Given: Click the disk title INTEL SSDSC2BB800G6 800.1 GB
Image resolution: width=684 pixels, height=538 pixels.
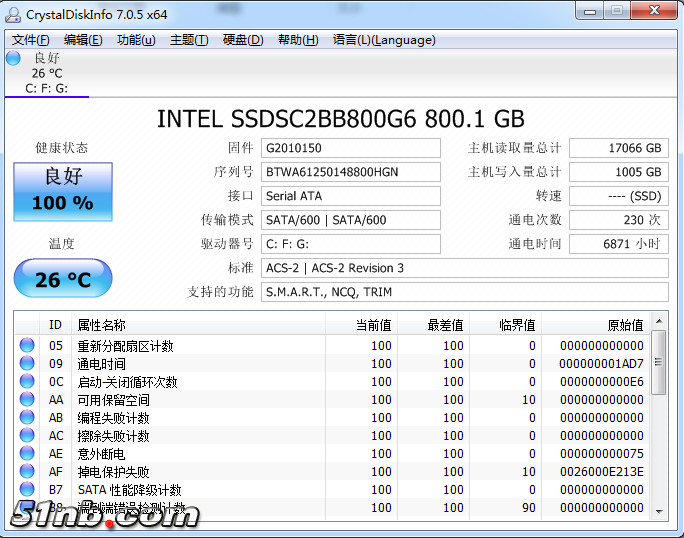Looking at the screenshot, I should (x=340, y=119).
